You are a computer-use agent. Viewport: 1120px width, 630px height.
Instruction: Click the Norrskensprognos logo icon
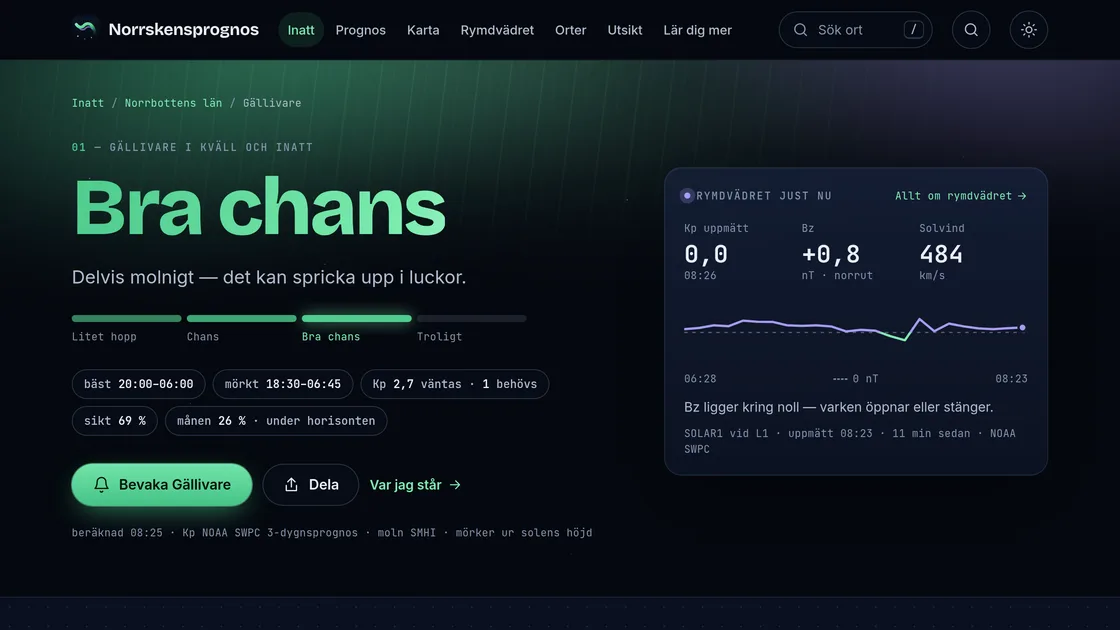[x=85, y=29]
